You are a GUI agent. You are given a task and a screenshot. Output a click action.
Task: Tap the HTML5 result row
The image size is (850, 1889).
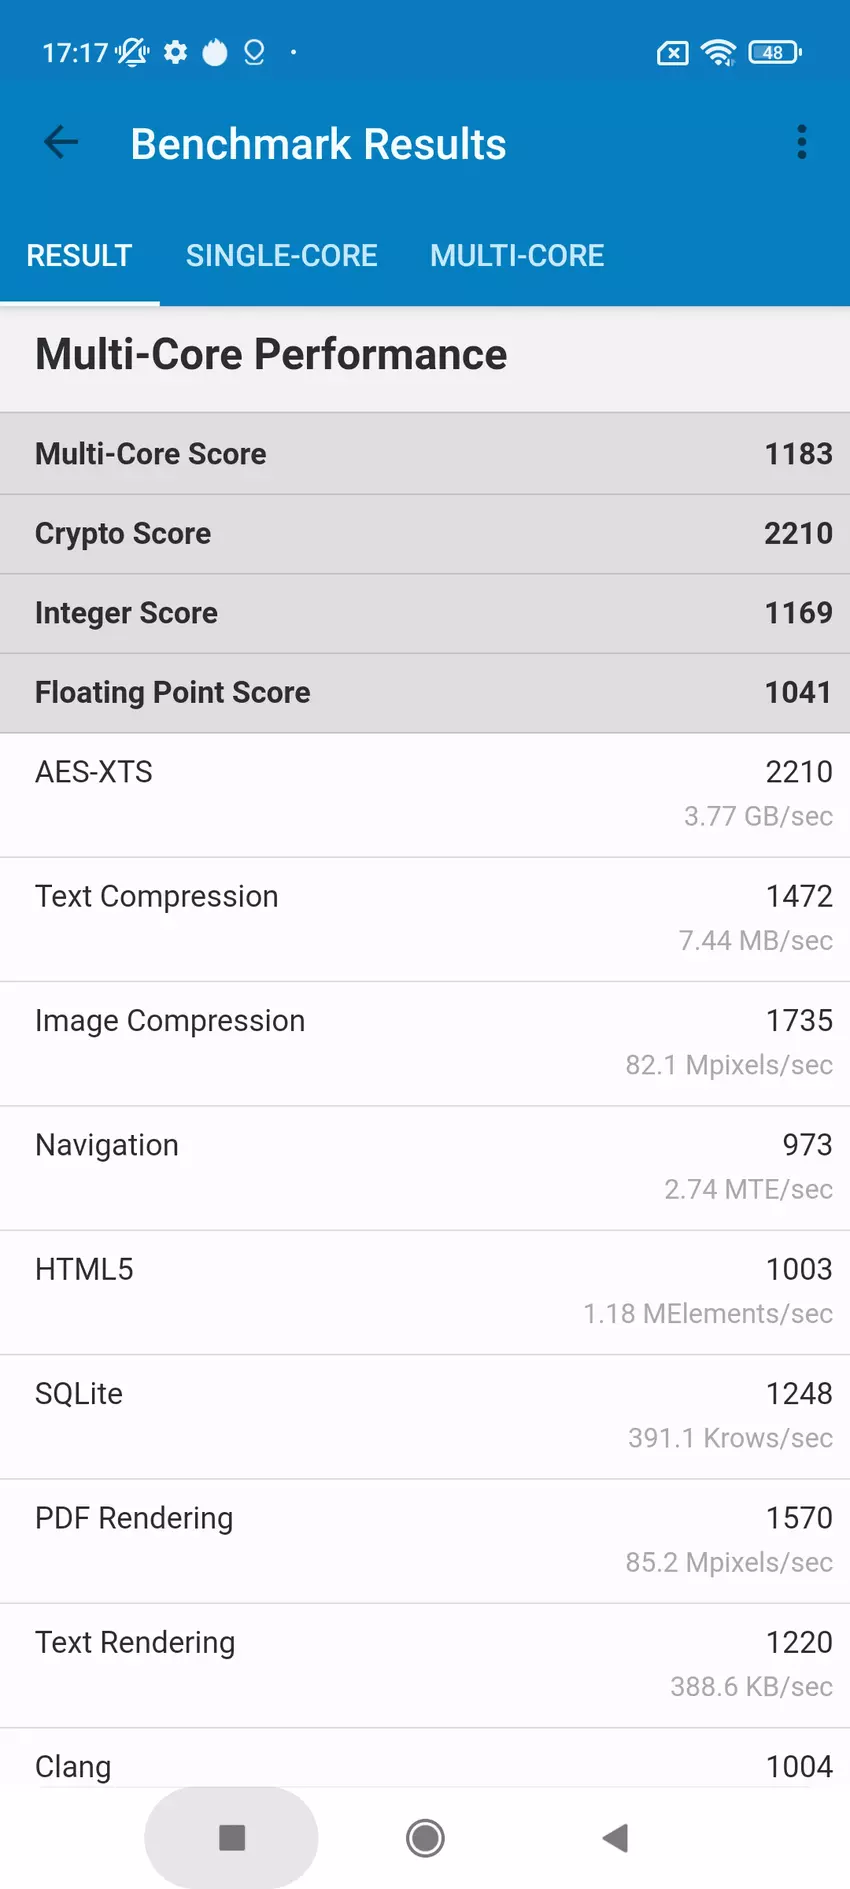(x=425, y=1292)
